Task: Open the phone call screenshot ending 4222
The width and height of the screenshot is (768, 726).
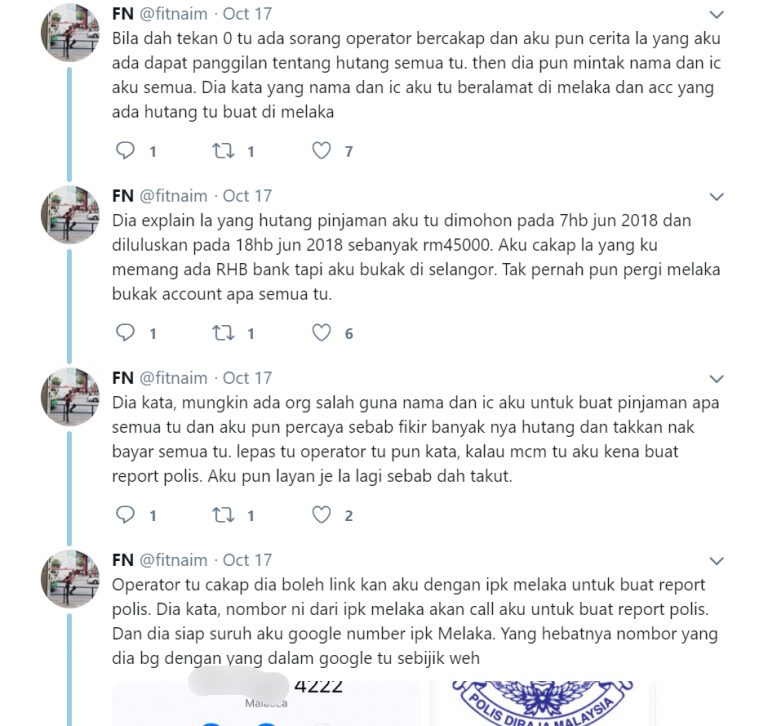Action: click(267, 703)
